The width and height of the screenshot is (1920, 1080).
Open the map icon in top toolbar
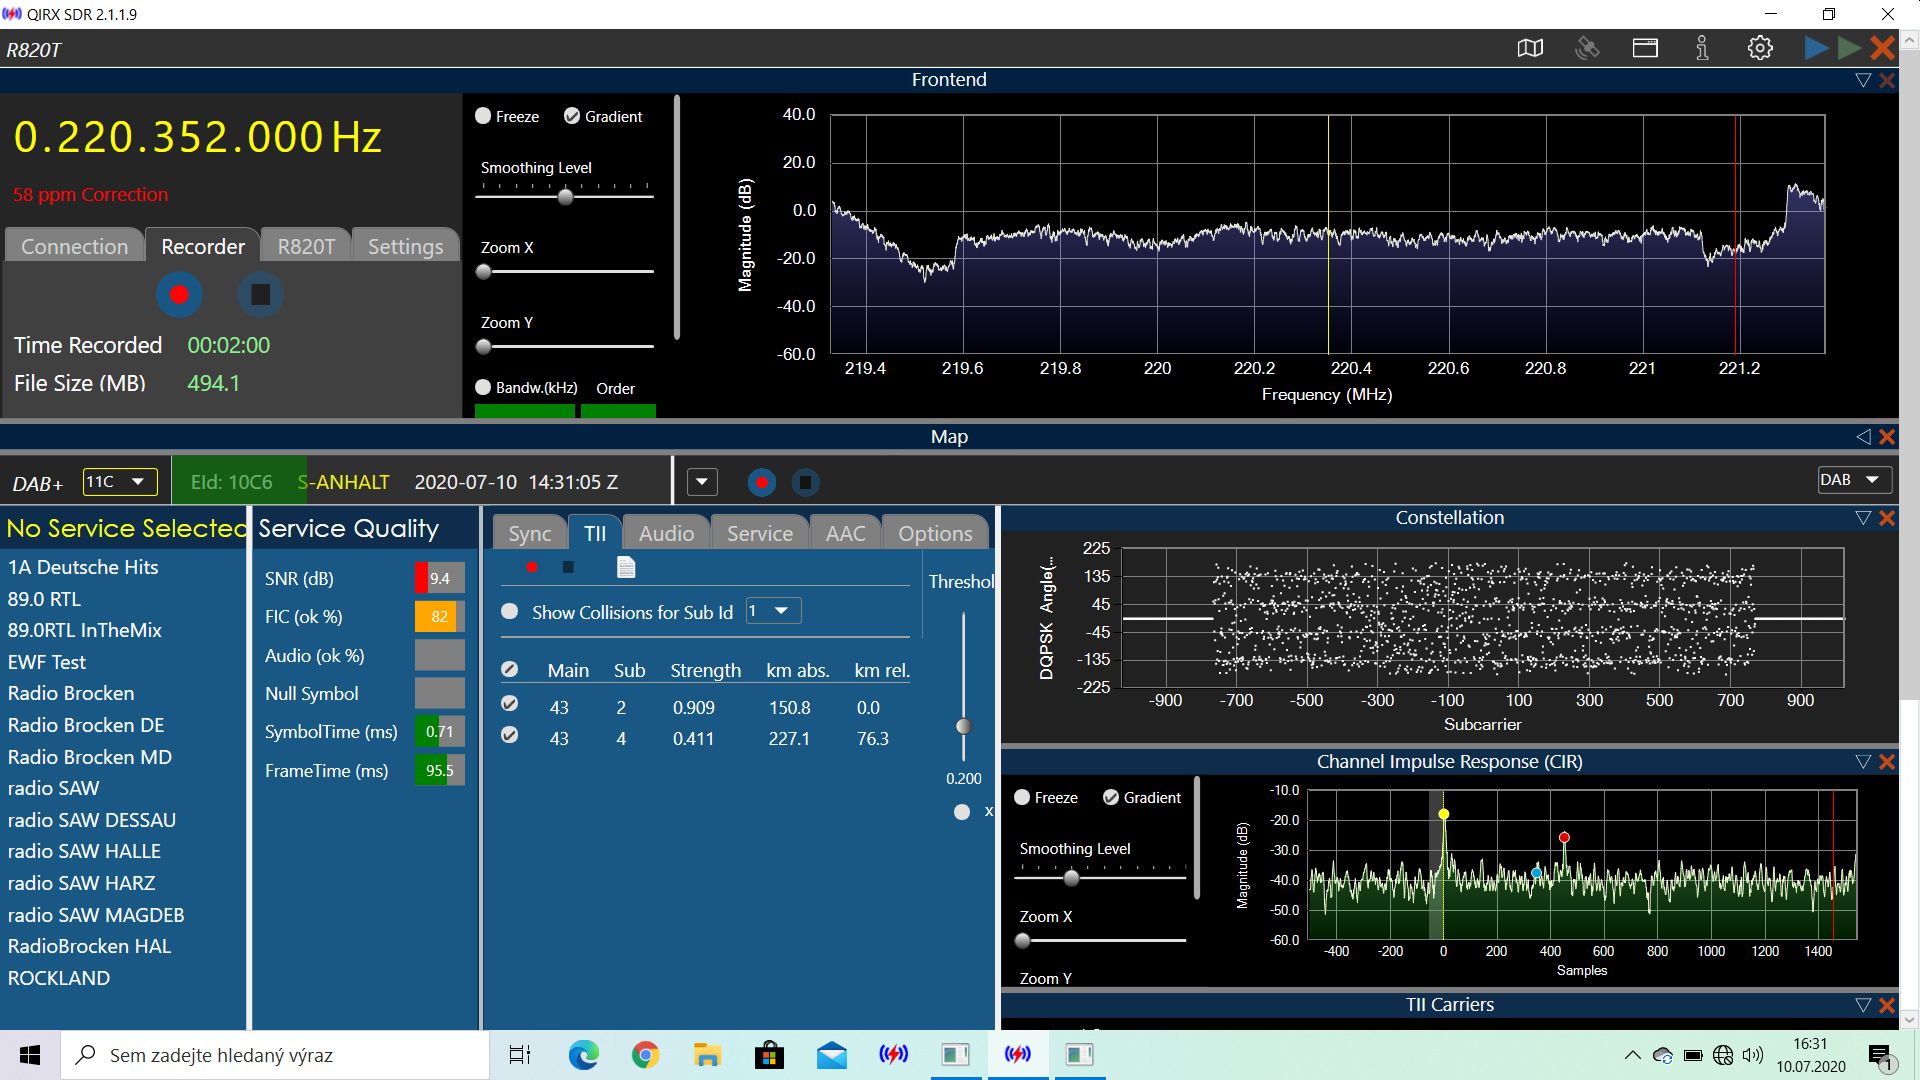(1530, 48)
